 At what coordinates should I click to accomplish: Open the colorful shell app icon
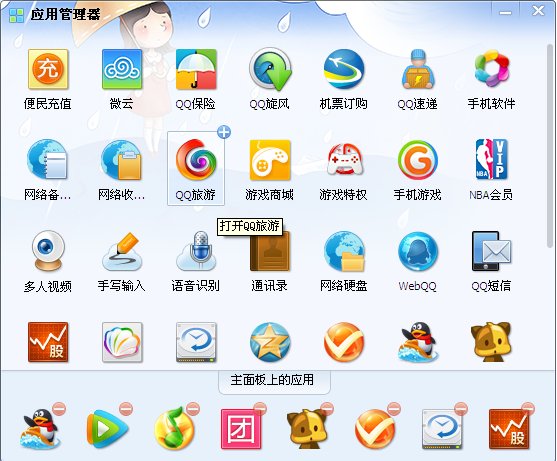pyautogui.click(x=122, y=342)
